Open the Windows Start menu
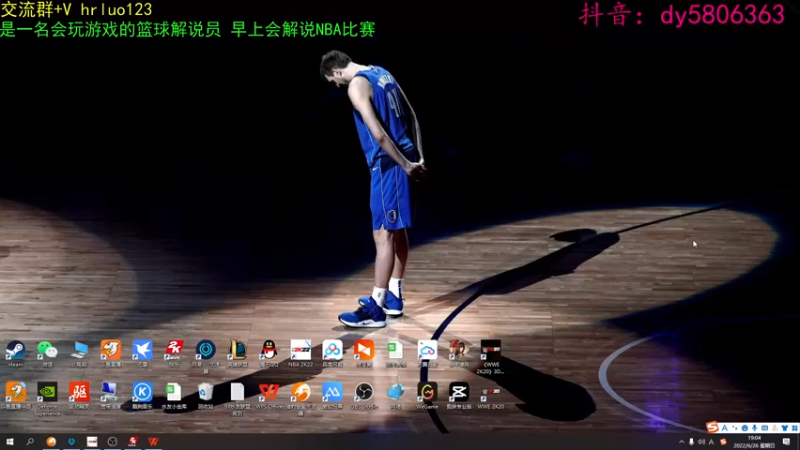Screen dimensions: 800x450 click(x=10, y=441)
